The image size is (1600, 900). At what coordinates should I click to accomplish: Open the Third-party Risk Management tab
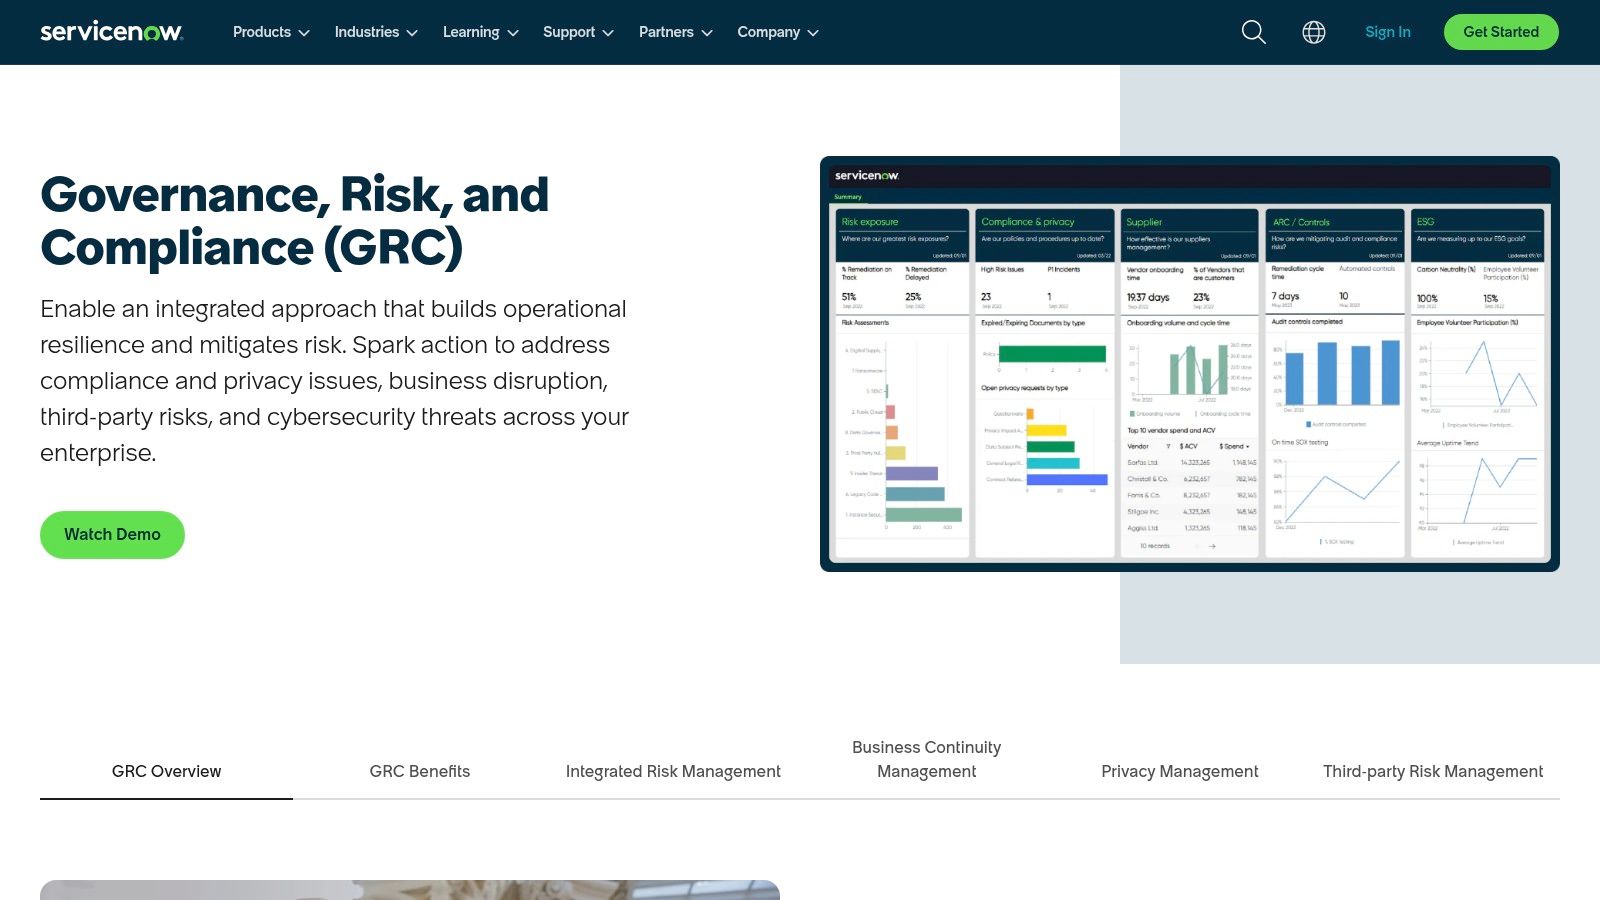(1432, 771)
